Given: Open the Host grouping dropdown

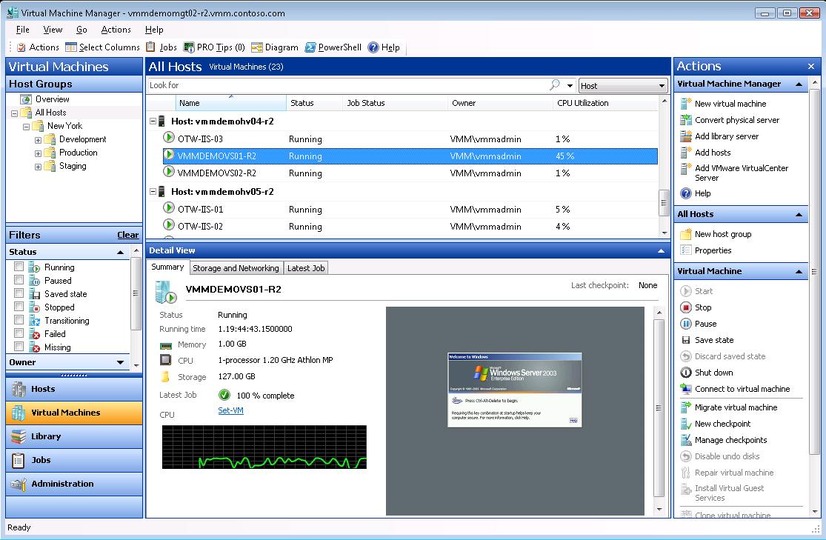Looking at the screenshot, I should click(623, 86).
